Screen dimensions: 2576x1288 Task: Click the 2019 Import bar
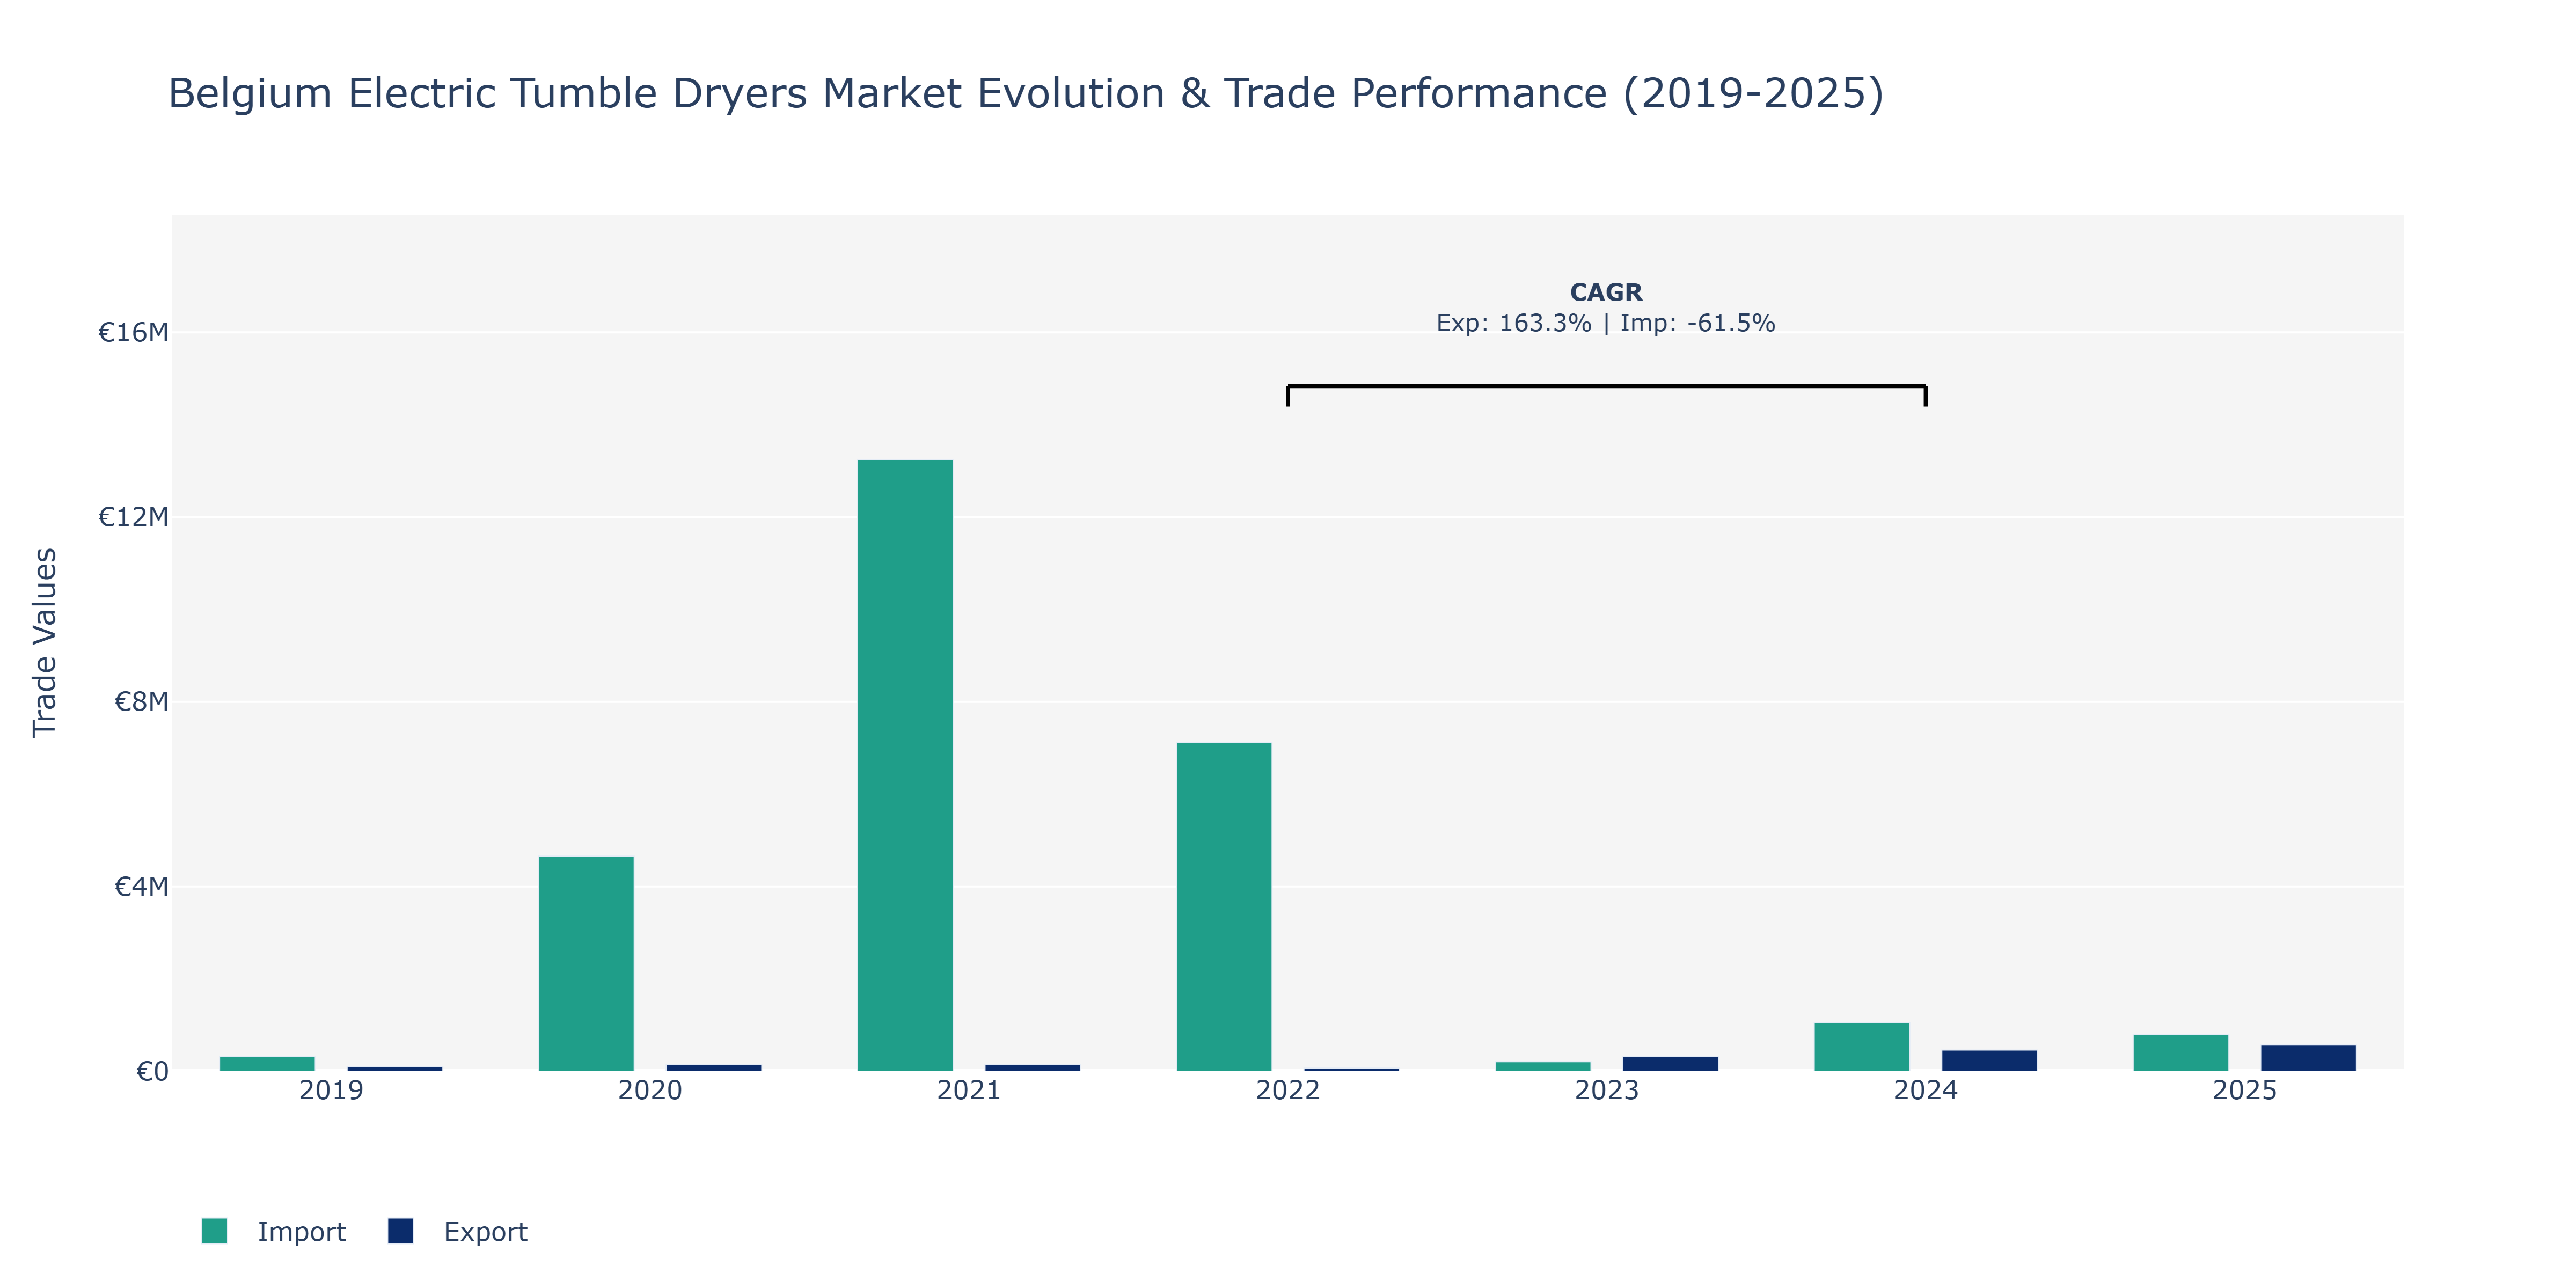coord(267,1064)
